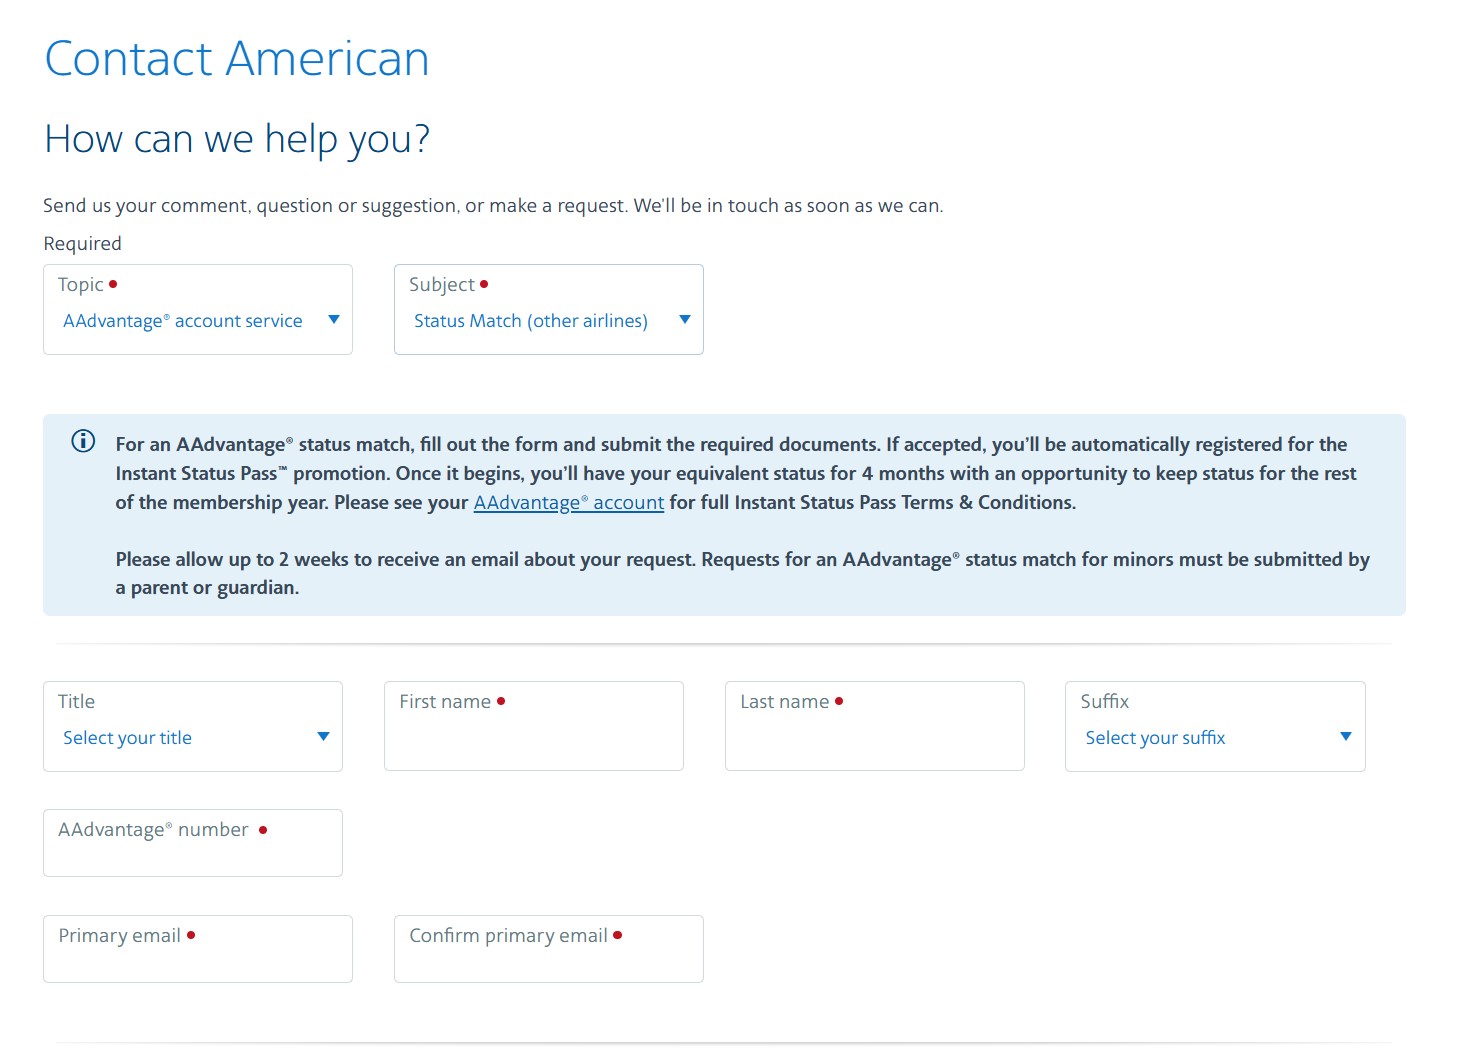Viewport: 1470px width, 1061px height.
Task: Click the Topic dropdown chevron arrow
Action: click(333, 320)
